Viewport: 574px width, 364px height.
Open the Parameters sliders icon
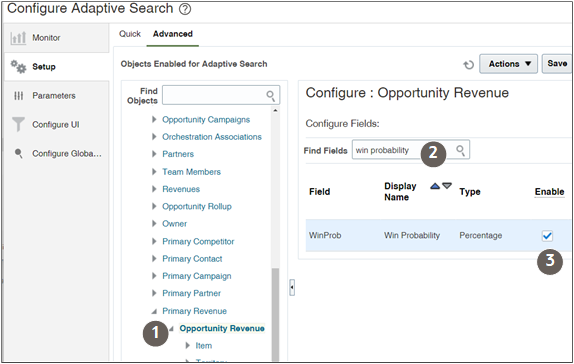pos(18,96)
